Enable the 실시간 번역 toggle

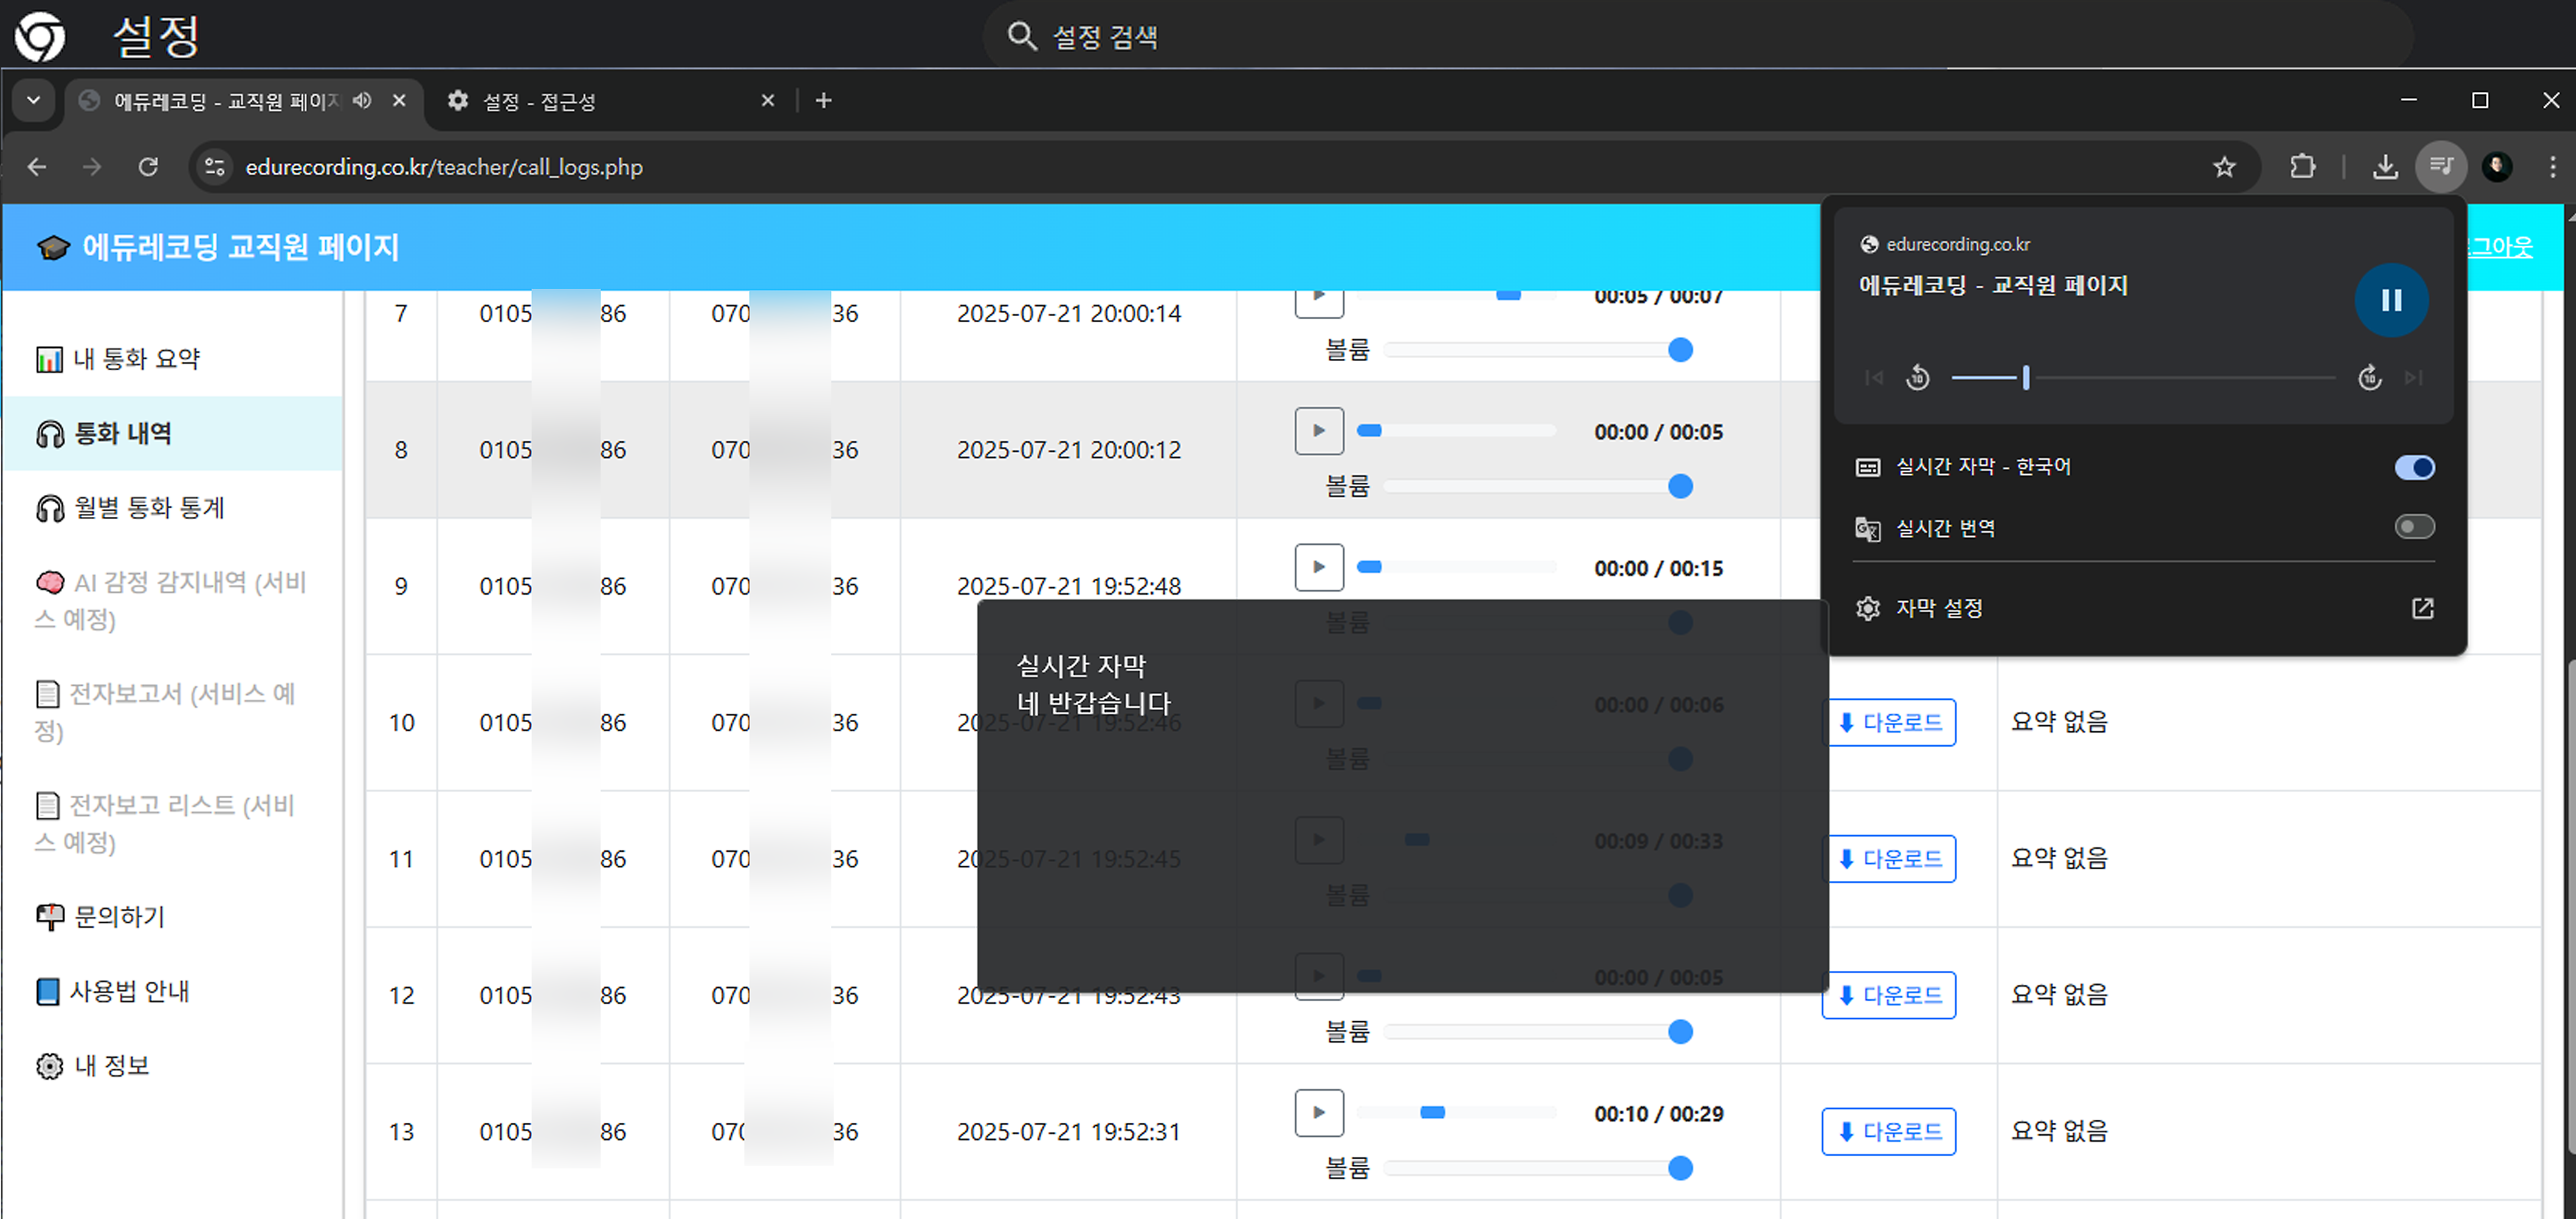(x=2415, y=527)
